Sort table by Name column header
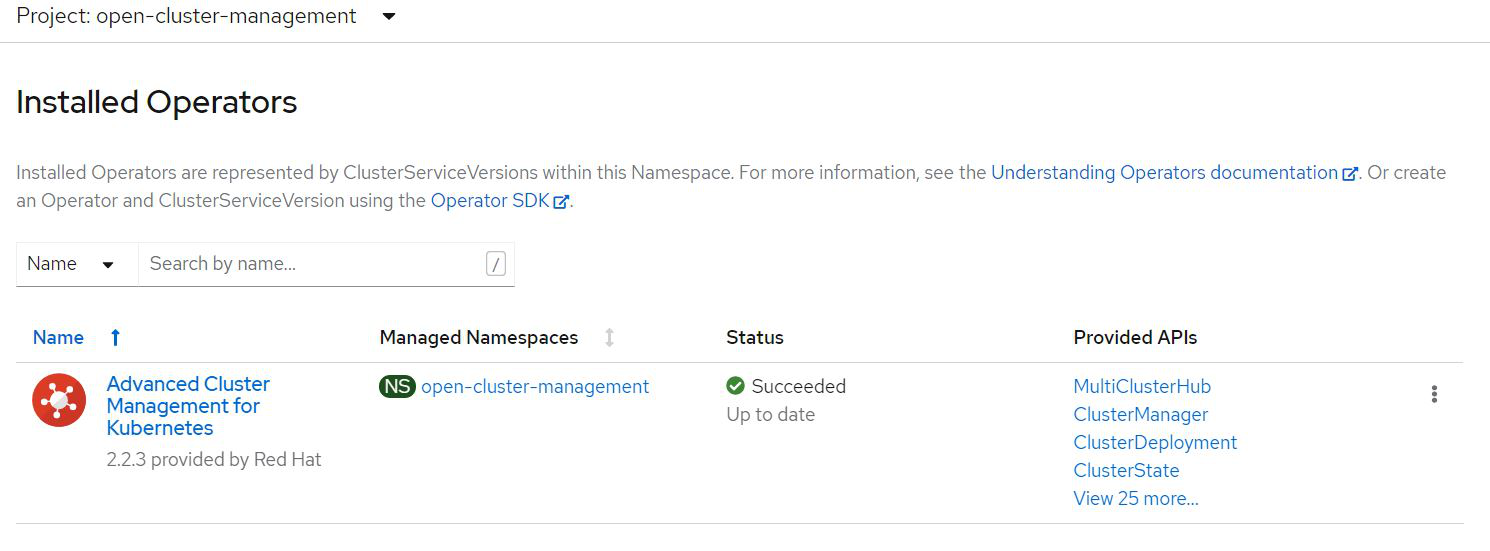 pyautogui.click(x=58, y=338)
